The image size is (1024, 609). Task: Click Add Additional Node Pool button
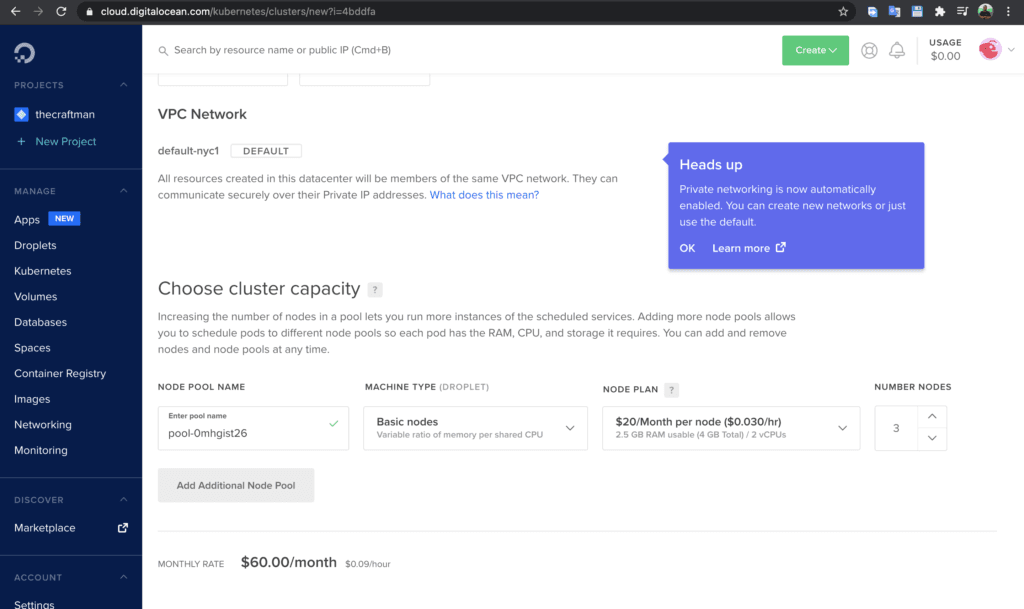pyautogui.click(x=236, y=485)
